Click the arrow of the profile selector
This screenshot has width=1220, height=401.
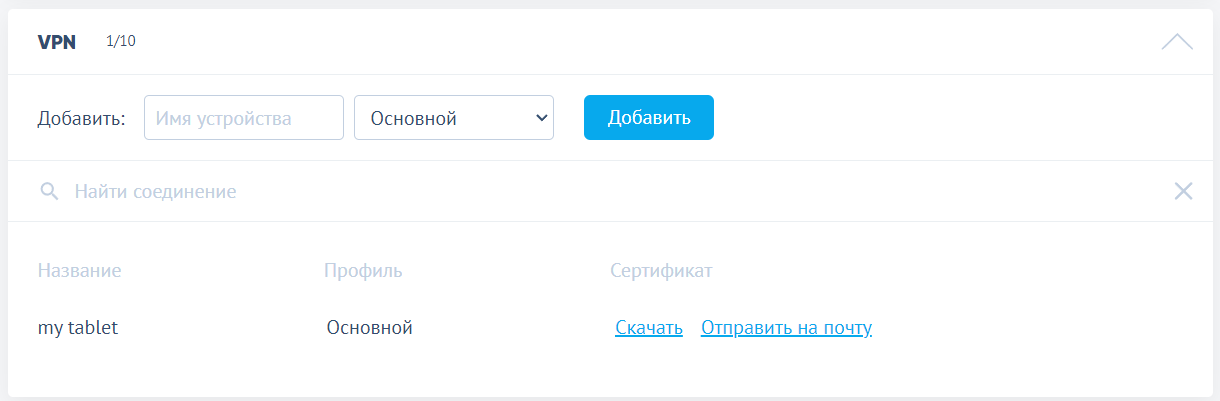pos(542,118)
